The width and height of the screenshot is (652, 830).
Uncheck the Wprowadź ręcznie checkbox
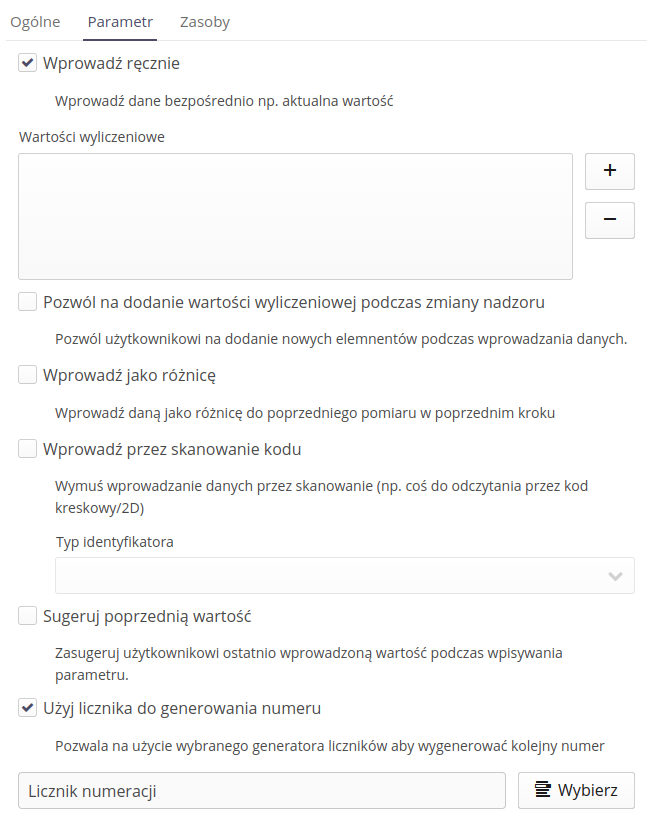[28, 63]
